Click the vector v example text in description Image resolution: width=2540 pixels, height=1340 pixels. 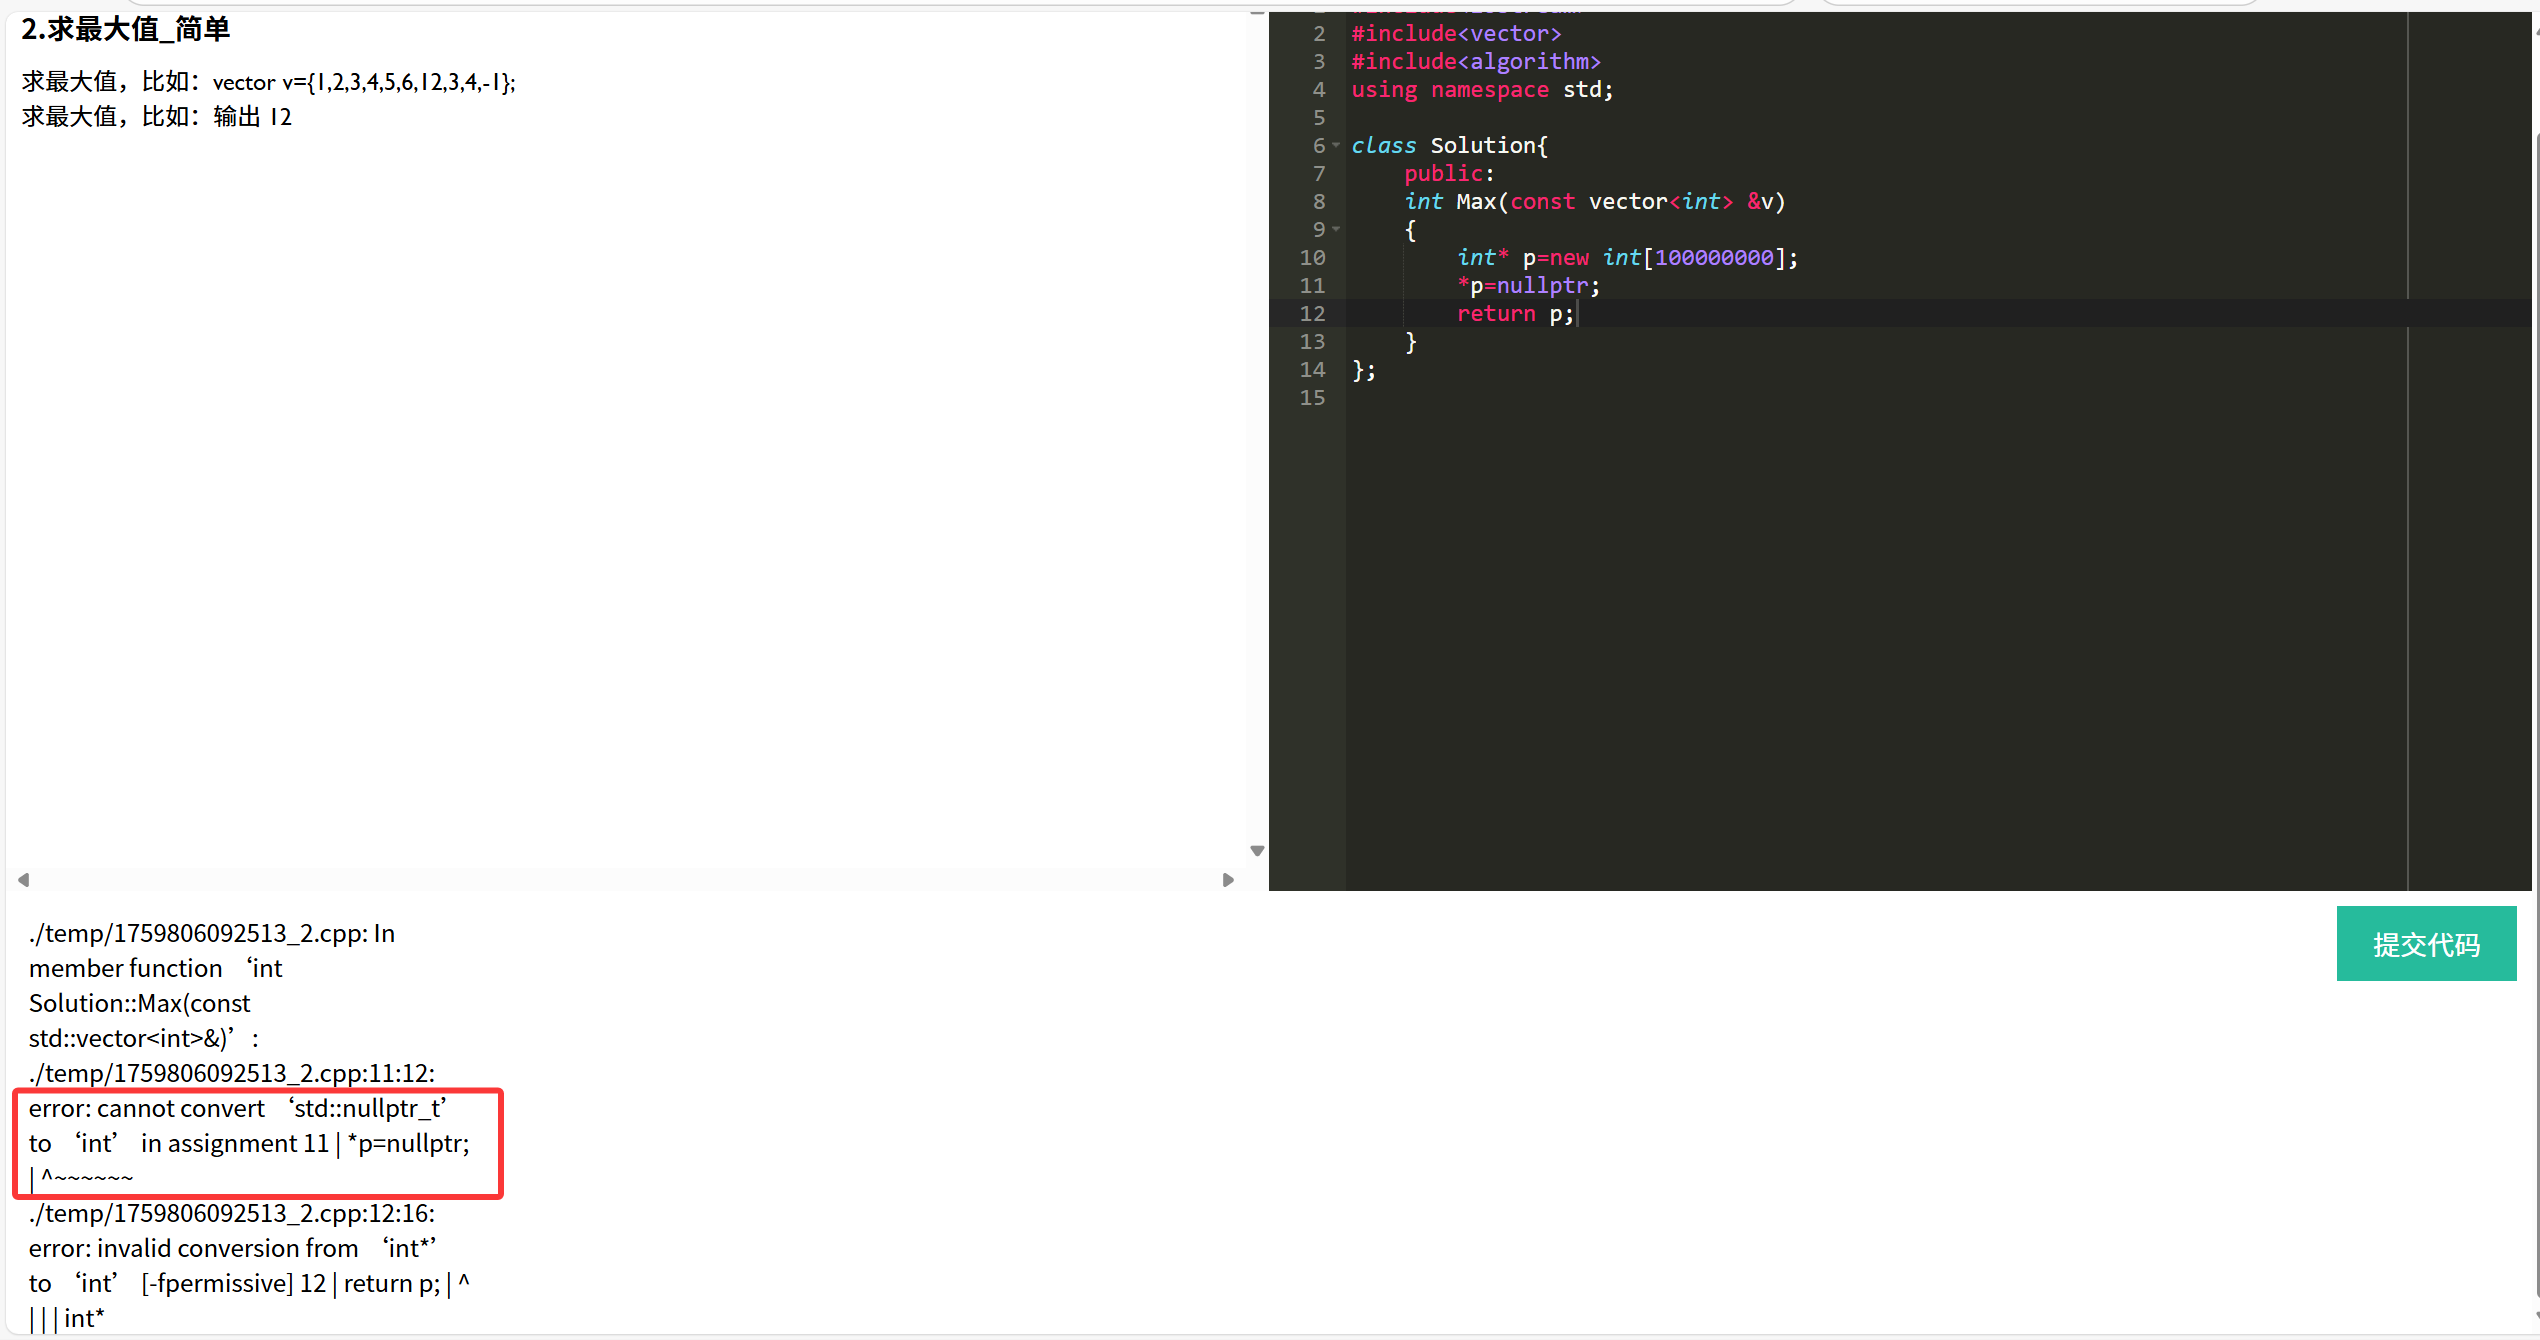click(x=364, y=82)
